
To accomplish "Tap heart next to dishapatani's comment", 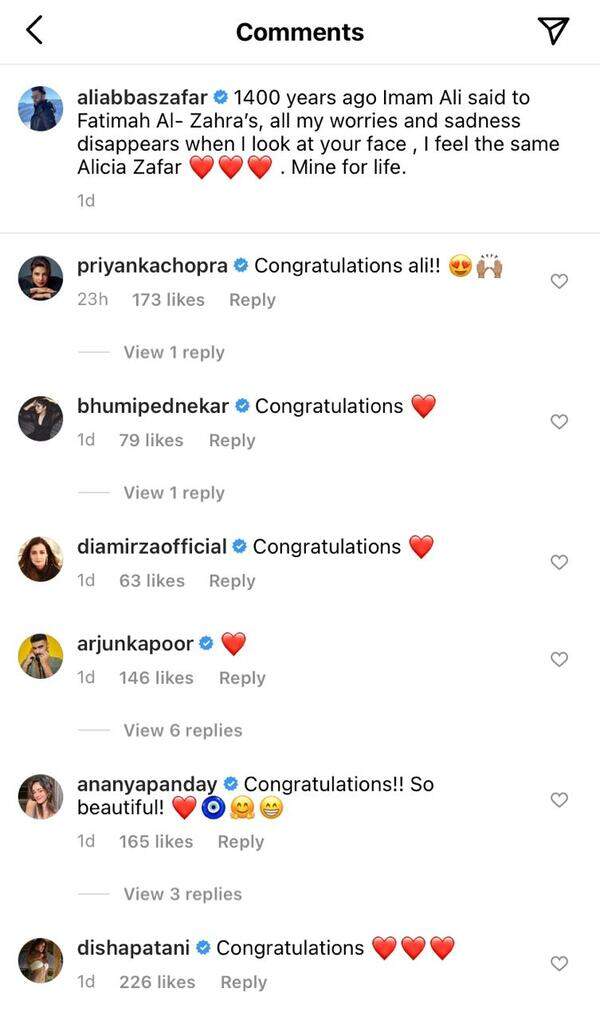I will pyautogui.click(x=560, y=963).
